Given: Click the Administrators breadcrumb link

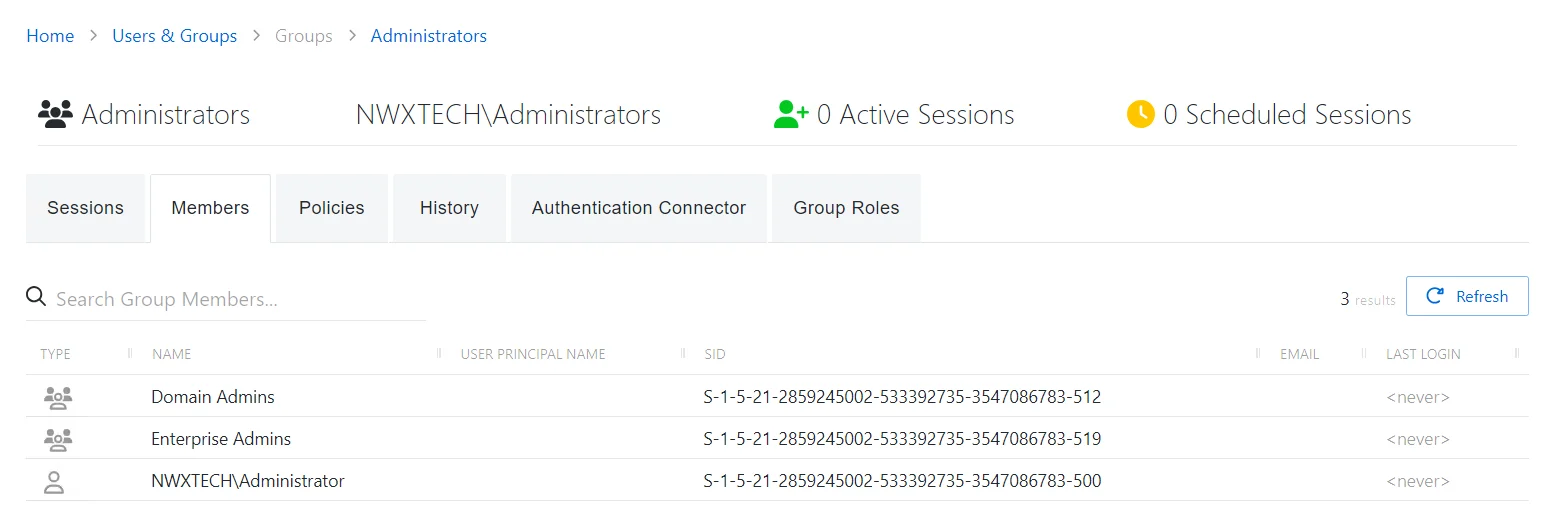Looking at the screenshot, I should (x=429, y=36).
